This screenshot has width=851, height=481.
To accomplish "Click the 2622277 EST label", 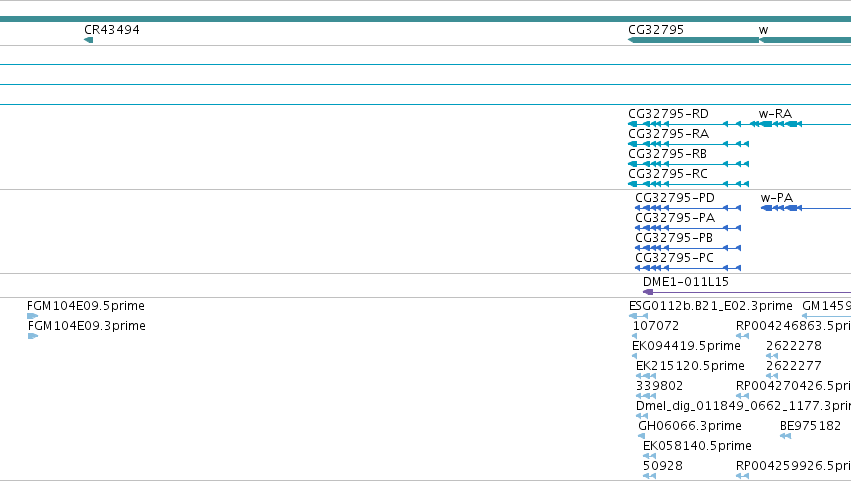I will [793, 366].
